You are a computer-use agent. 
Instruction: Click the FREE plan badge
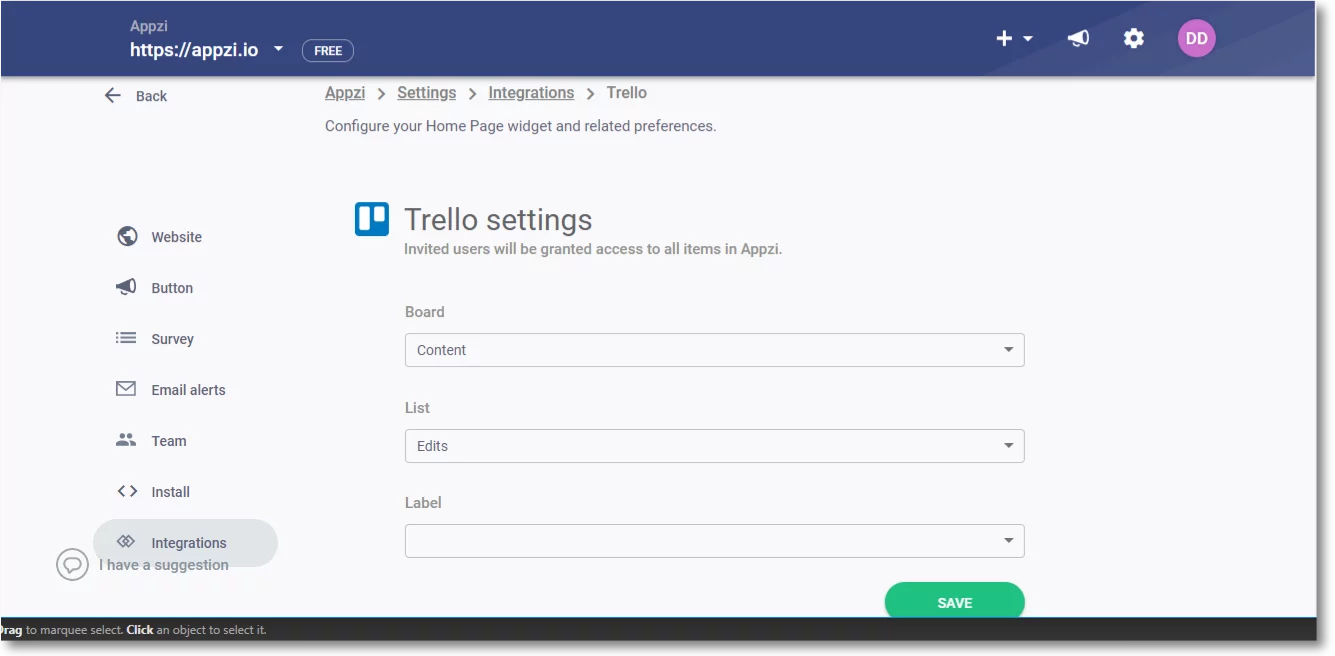click(328, 51)
